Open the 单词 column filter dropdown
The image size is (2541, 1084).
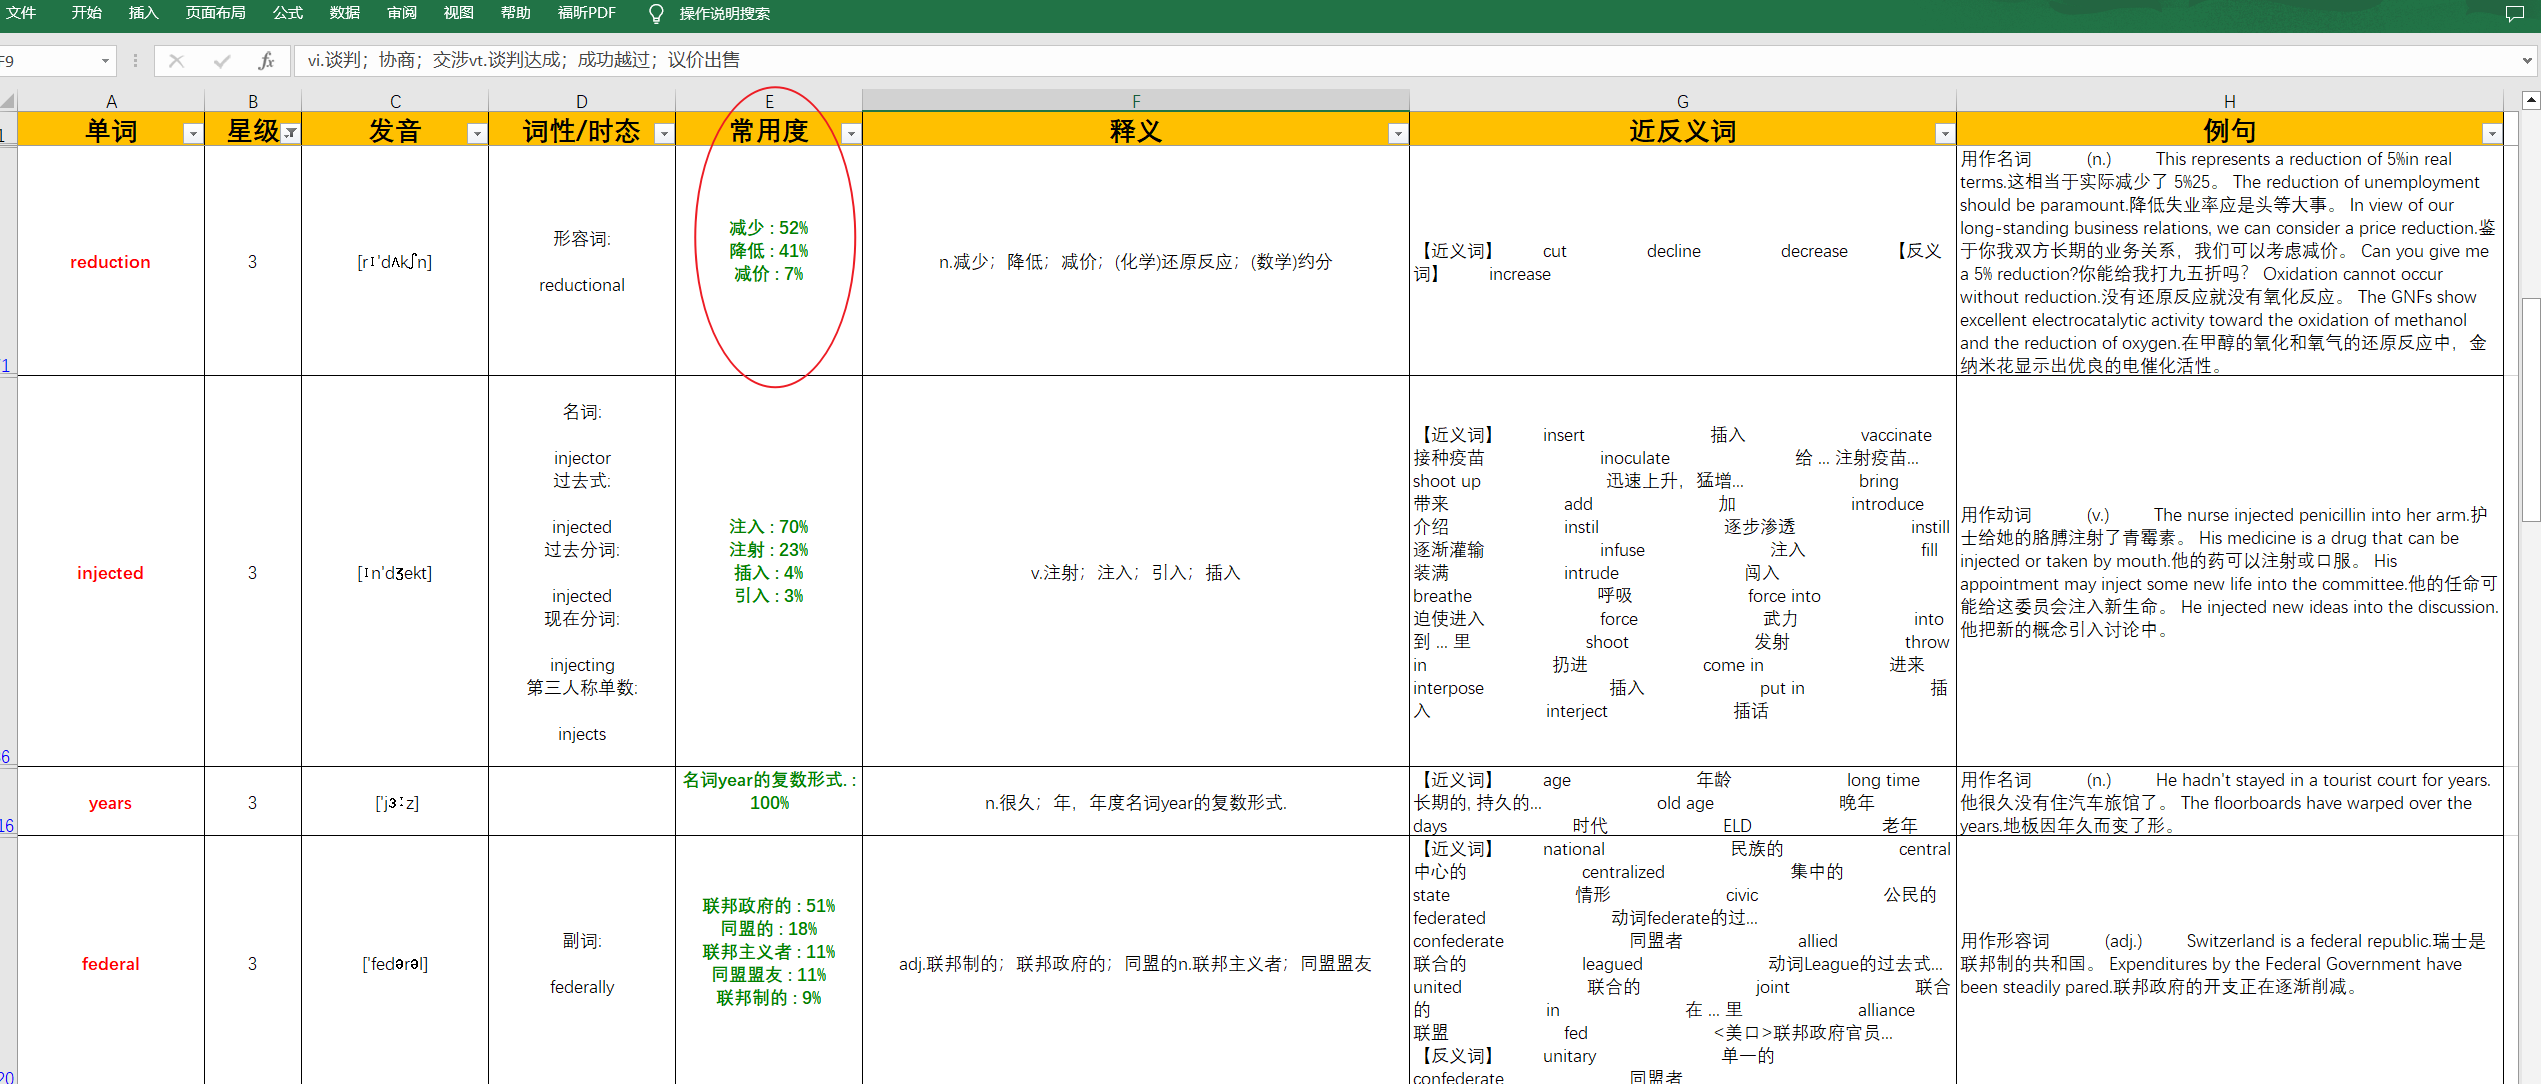click(x=193, y=133)
